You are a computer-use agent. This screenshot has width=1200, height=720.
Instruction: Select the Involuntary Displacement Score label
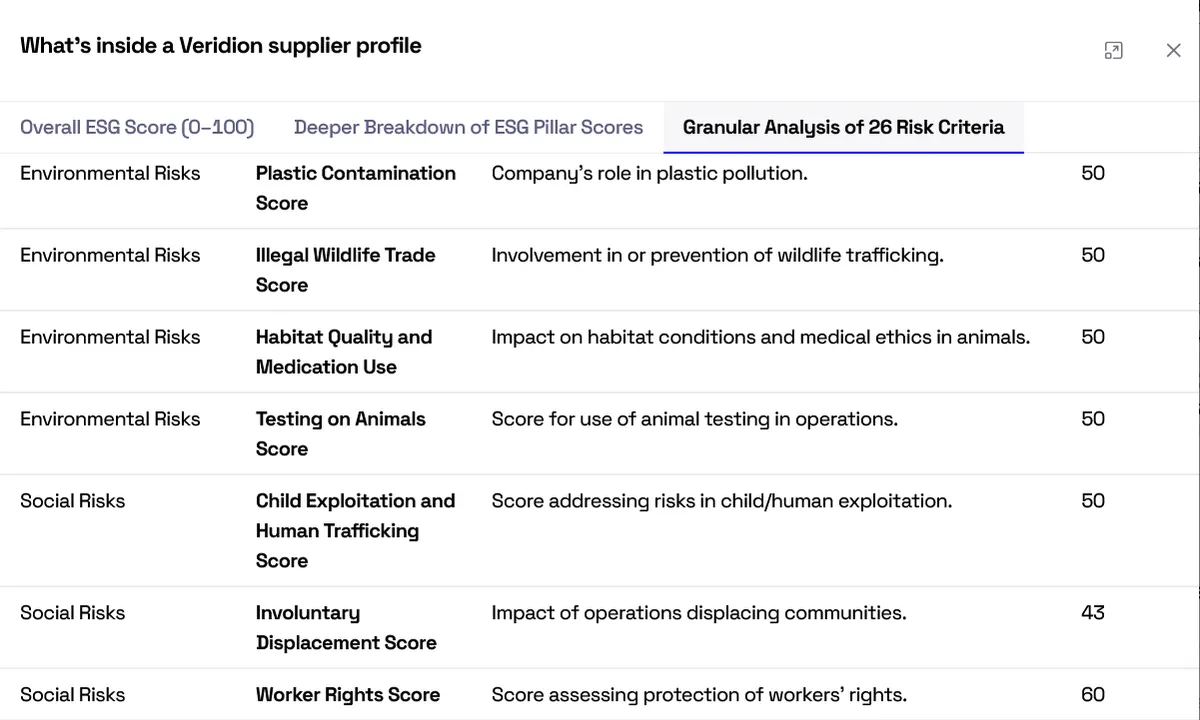click(x=346, y=628)
